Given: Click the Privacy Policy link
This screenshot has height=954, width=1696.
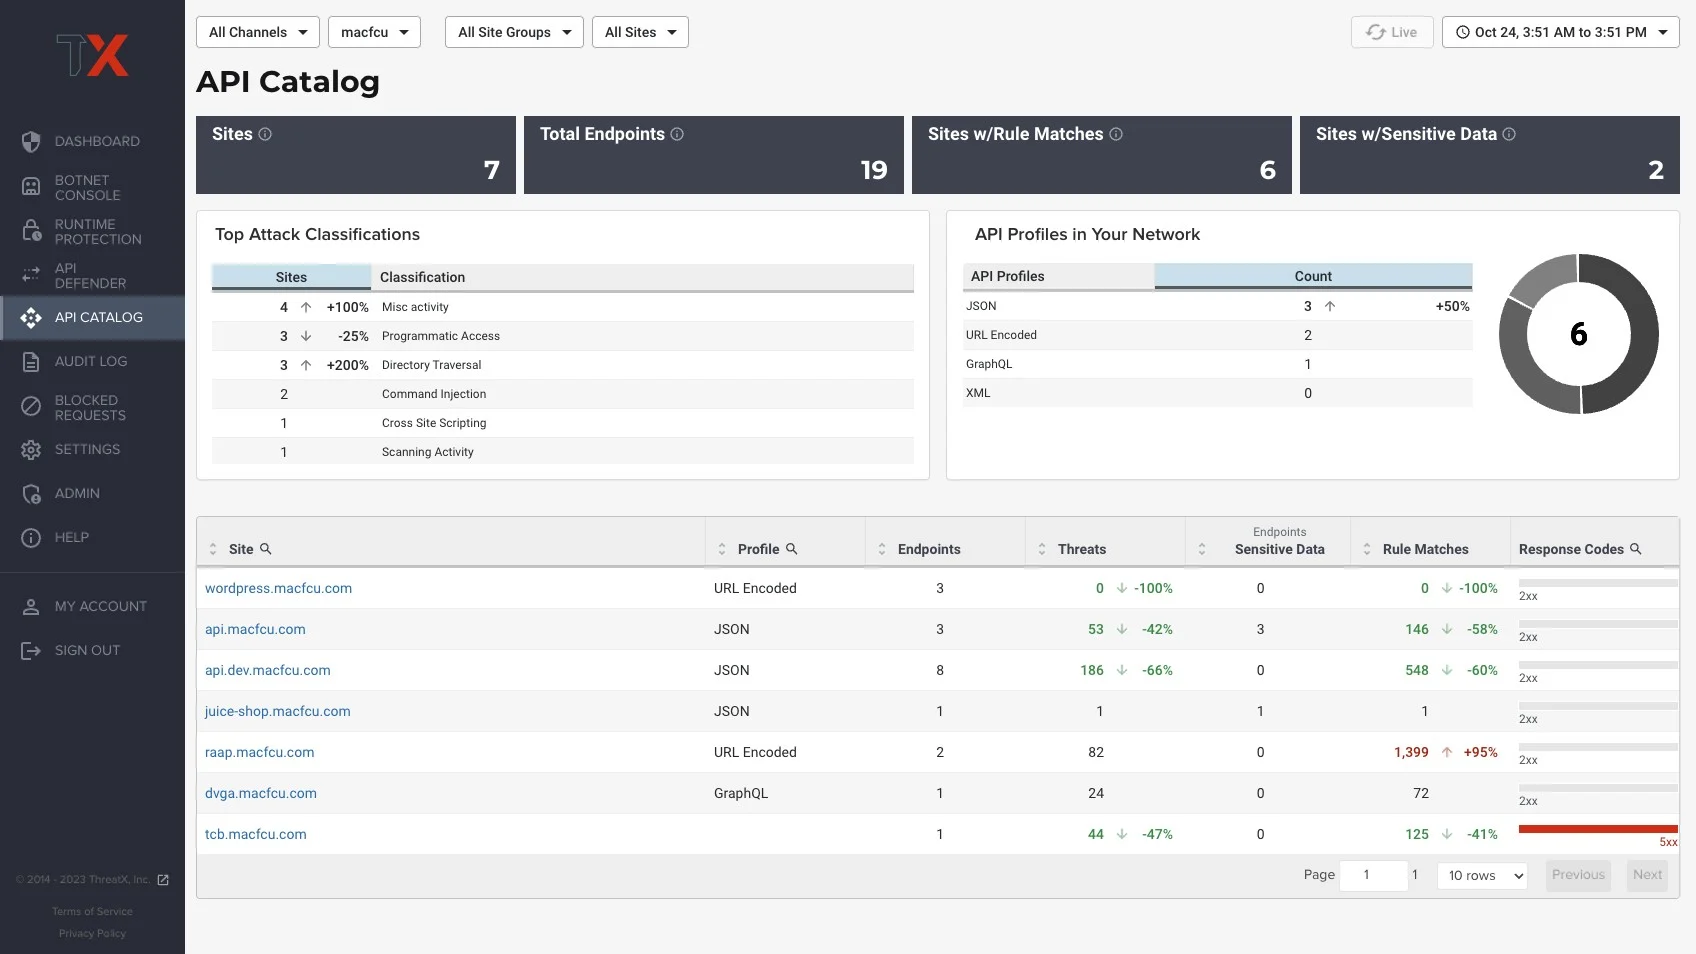Looking at the screenshot, I should coord(92,934).
